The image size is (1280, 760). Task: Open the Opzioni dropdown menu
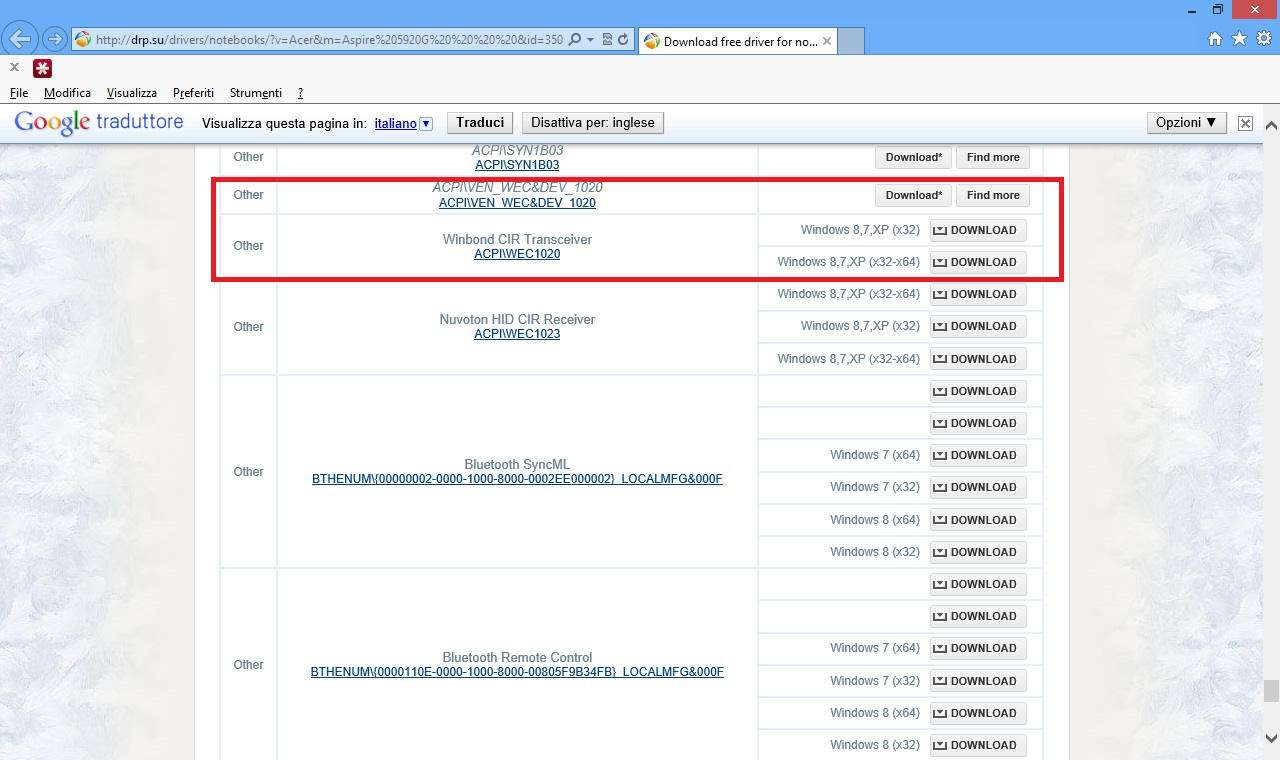tap(1186, 123)
